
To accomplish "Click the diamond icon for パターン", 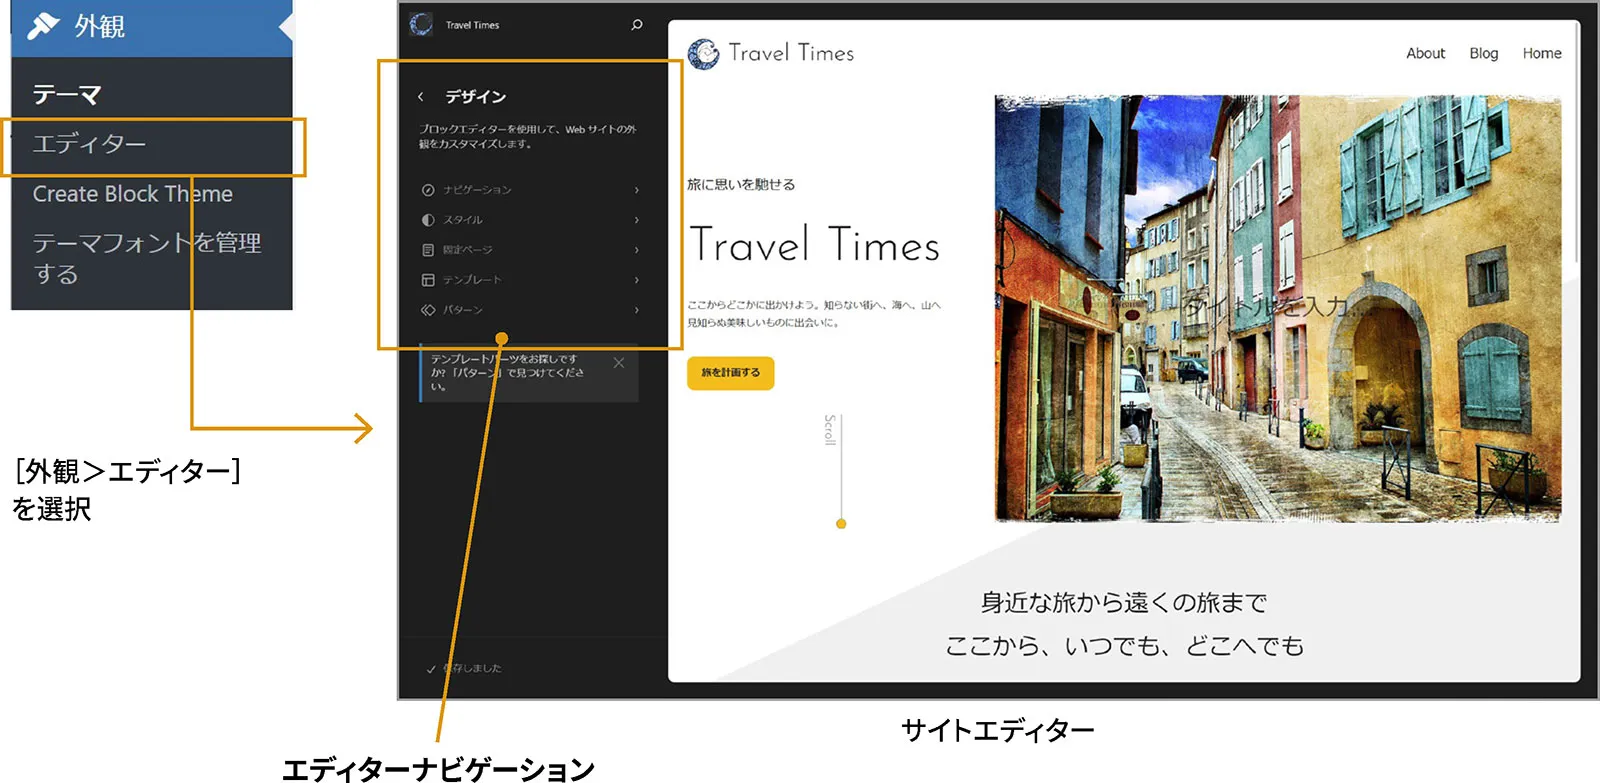I will tap(428, 310).
